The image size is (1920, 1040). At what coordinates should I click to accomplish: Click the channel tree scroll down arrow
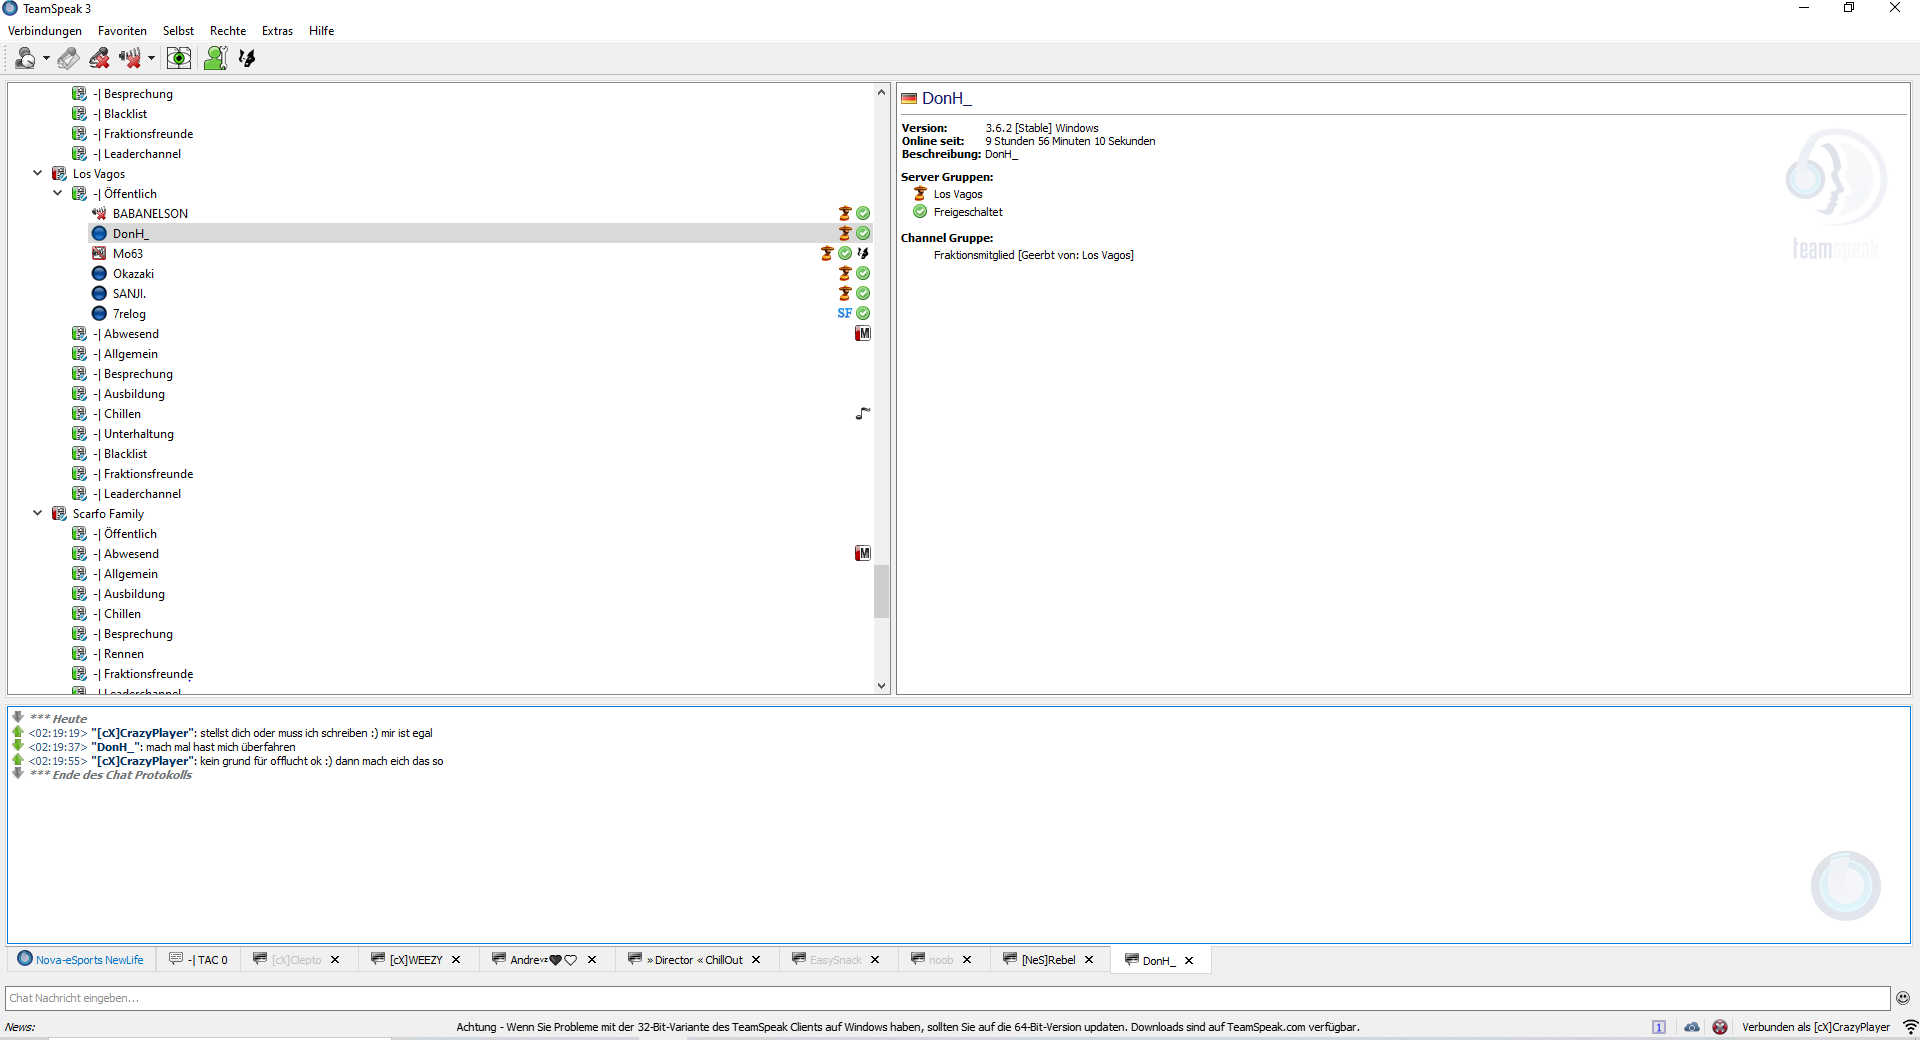pyautogui.click(x=881, y=686)
